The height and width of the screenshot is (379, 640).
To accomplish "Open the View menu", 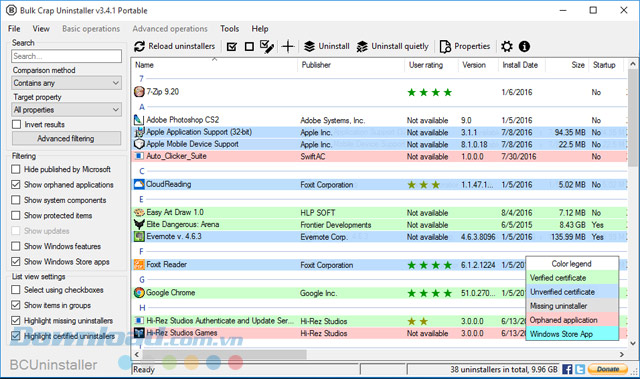I will 41,29.
